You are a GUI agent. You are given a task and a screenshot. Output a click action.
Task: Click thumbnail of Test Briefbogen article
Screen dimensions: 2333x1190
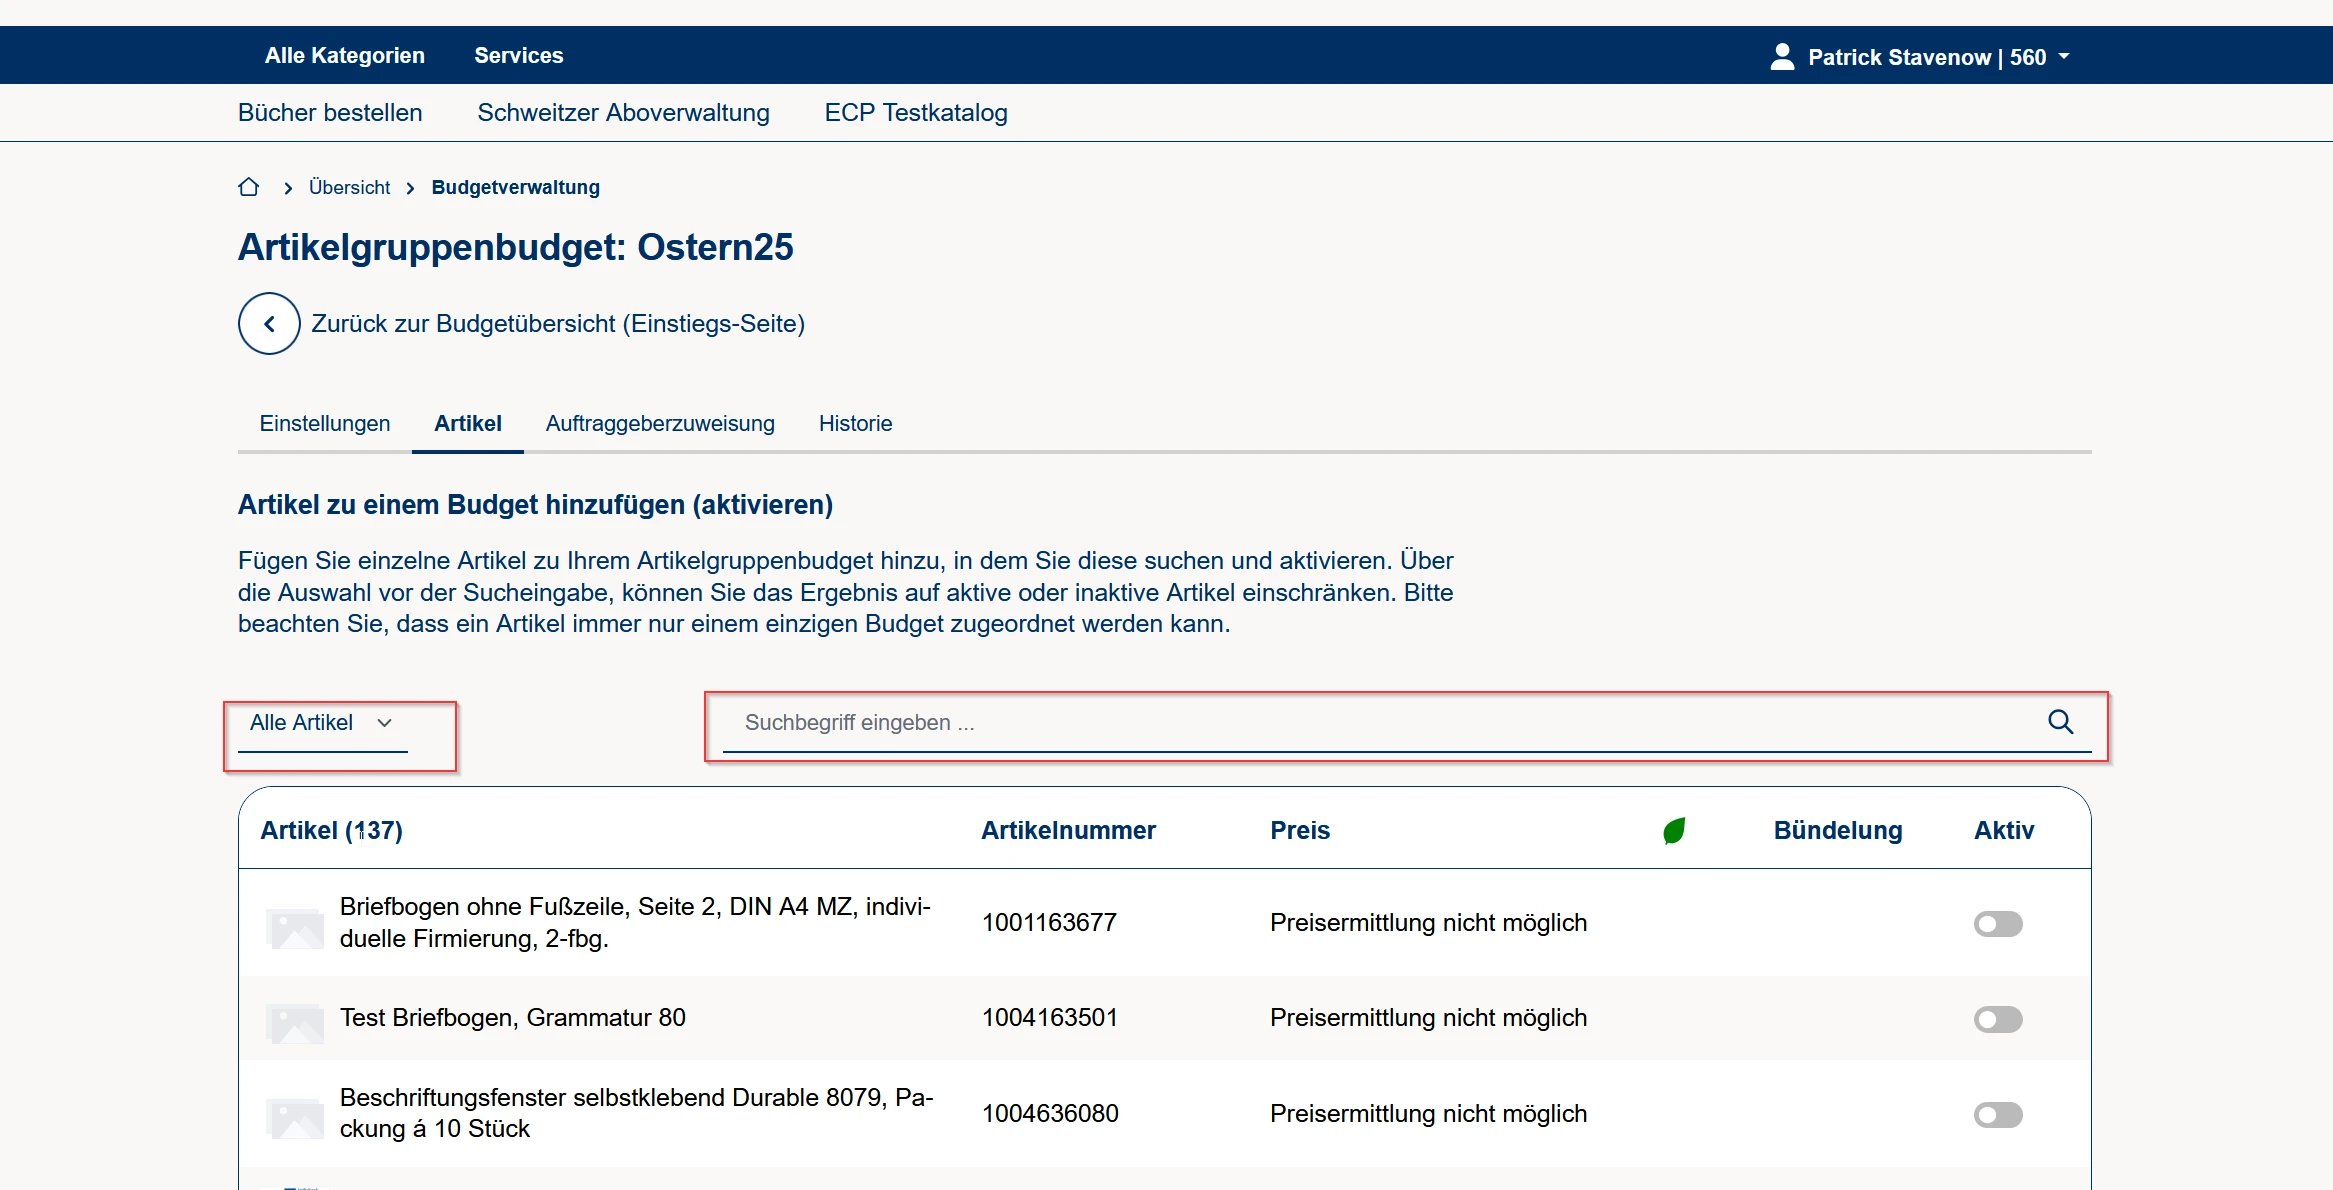pos(295,1022)
